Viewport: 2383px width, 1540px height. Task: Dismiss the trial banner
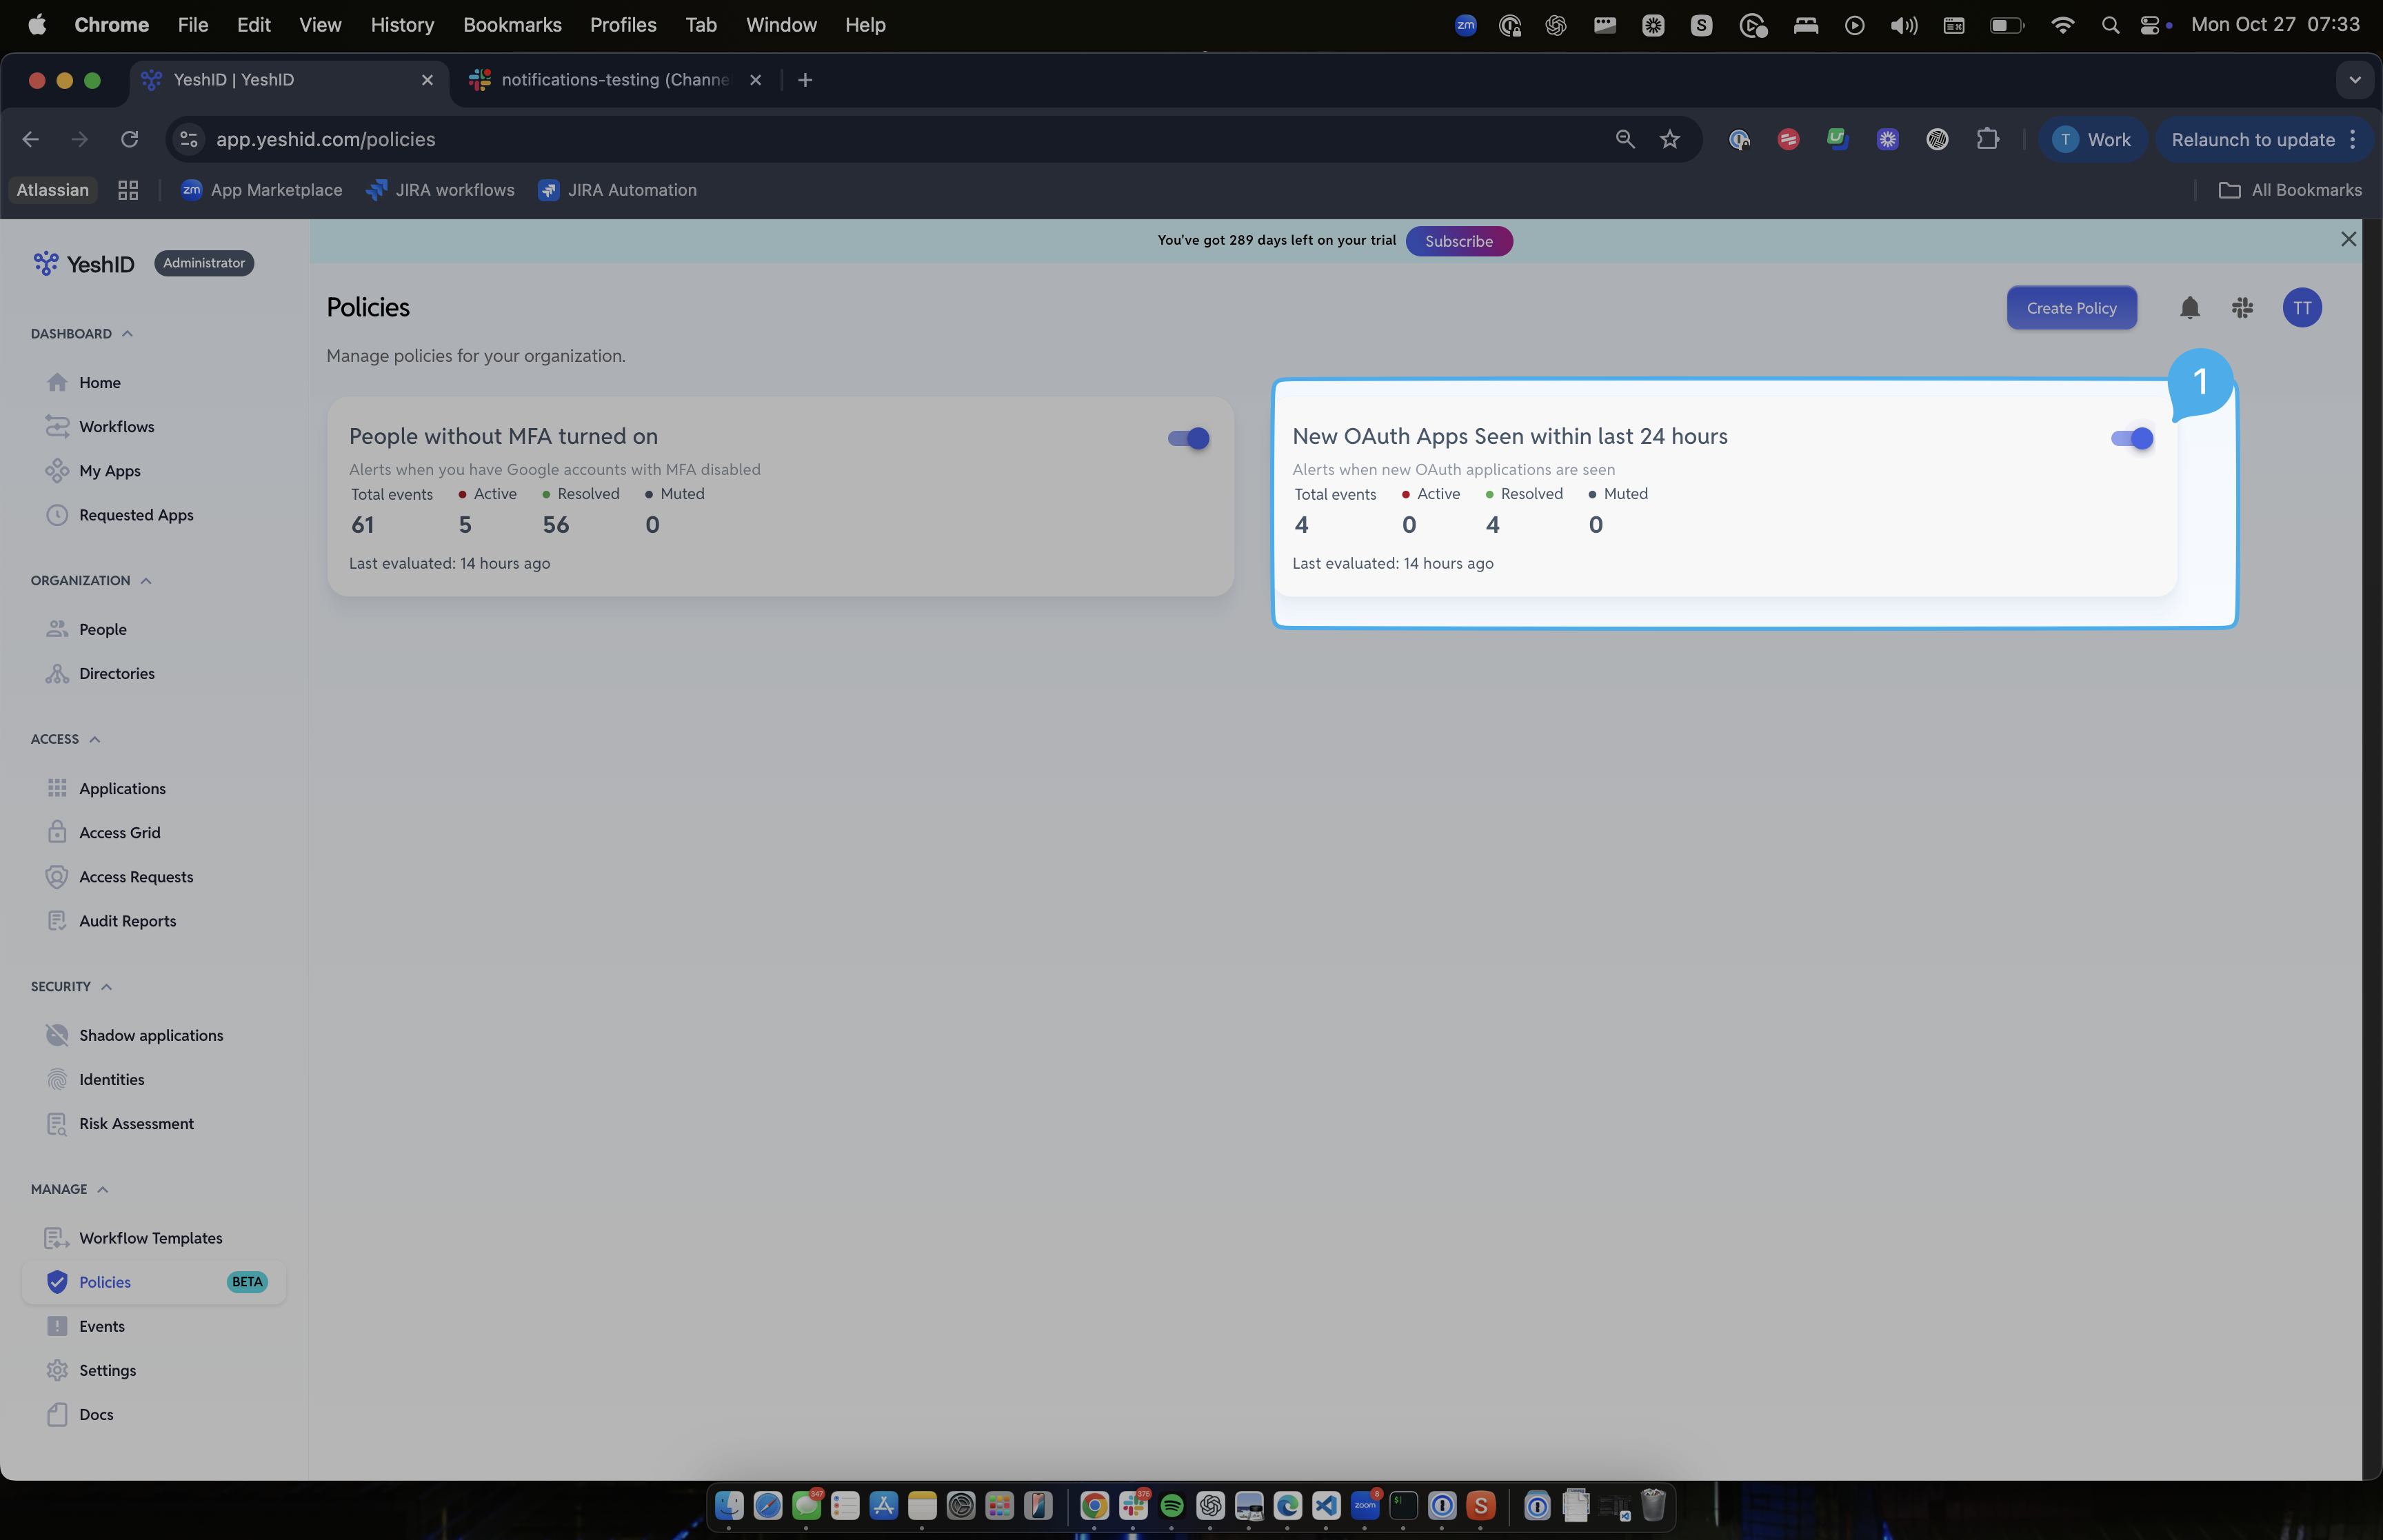[x=2348, y=239]
